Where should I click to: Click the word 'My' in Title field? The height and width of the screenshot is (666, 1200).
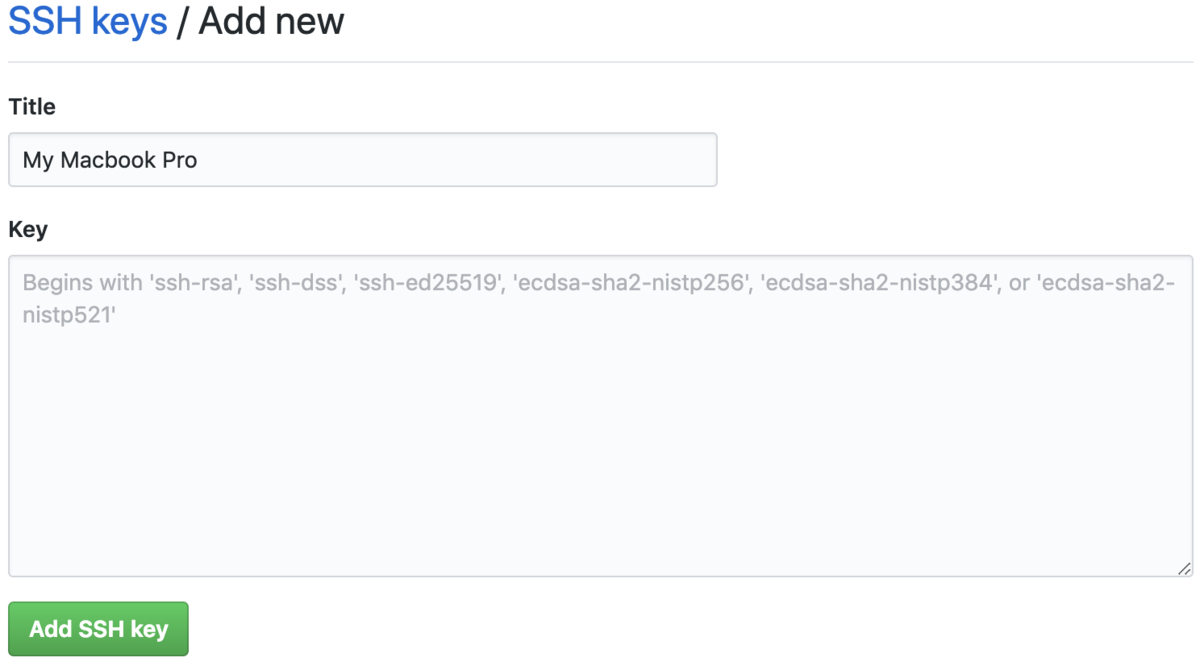pos(38,160)
